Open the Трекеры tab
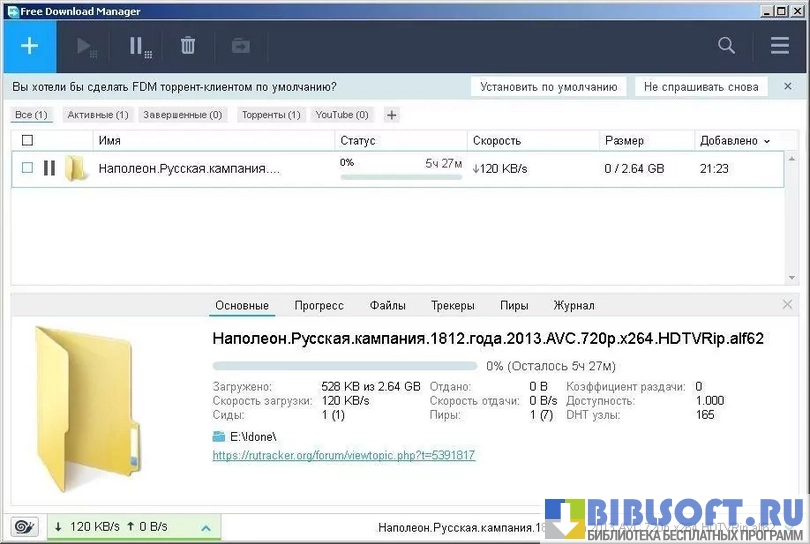810x544 pixels. (452, 306)
